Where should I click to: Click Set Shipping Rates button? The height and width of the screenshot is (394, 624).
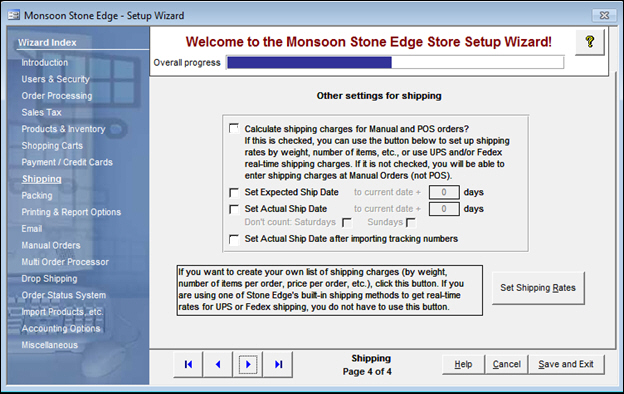tap(538, 288)
